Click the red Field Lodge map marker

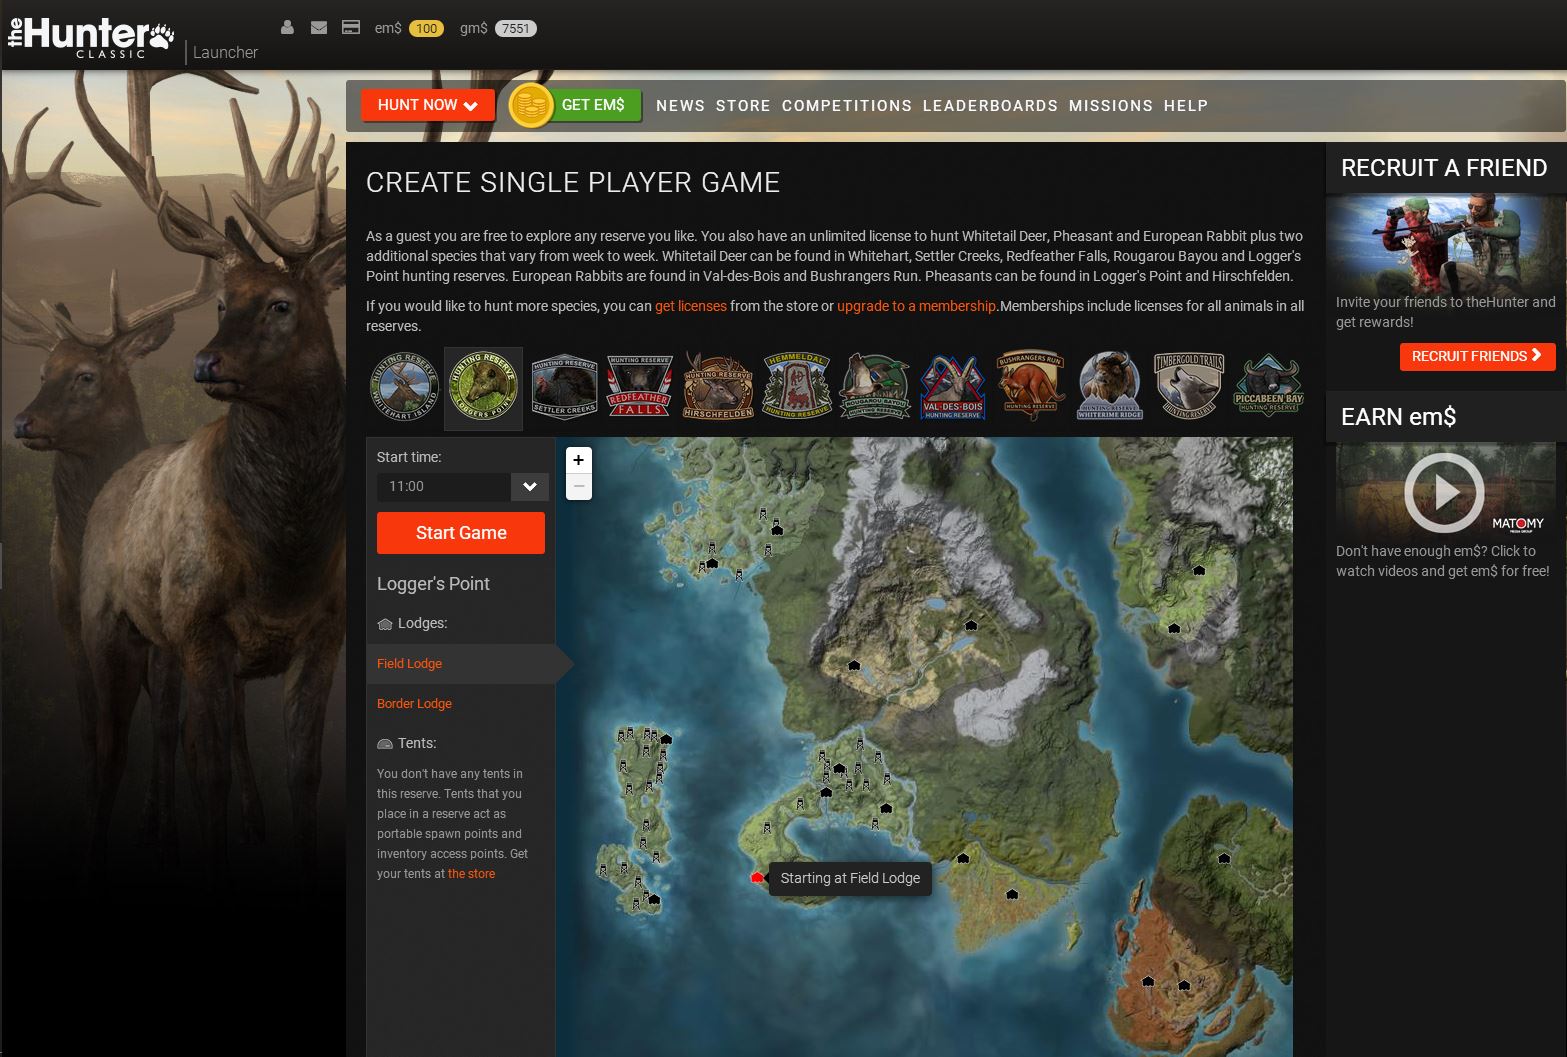(757, 877)
